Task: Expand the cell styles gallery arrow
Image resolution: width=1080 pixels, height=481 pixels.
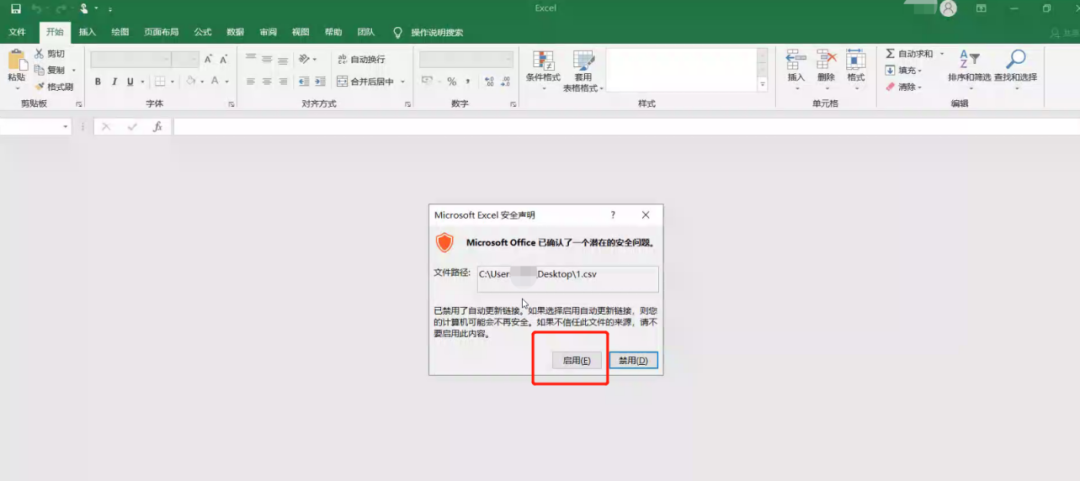Action: [x=762, y=84]
